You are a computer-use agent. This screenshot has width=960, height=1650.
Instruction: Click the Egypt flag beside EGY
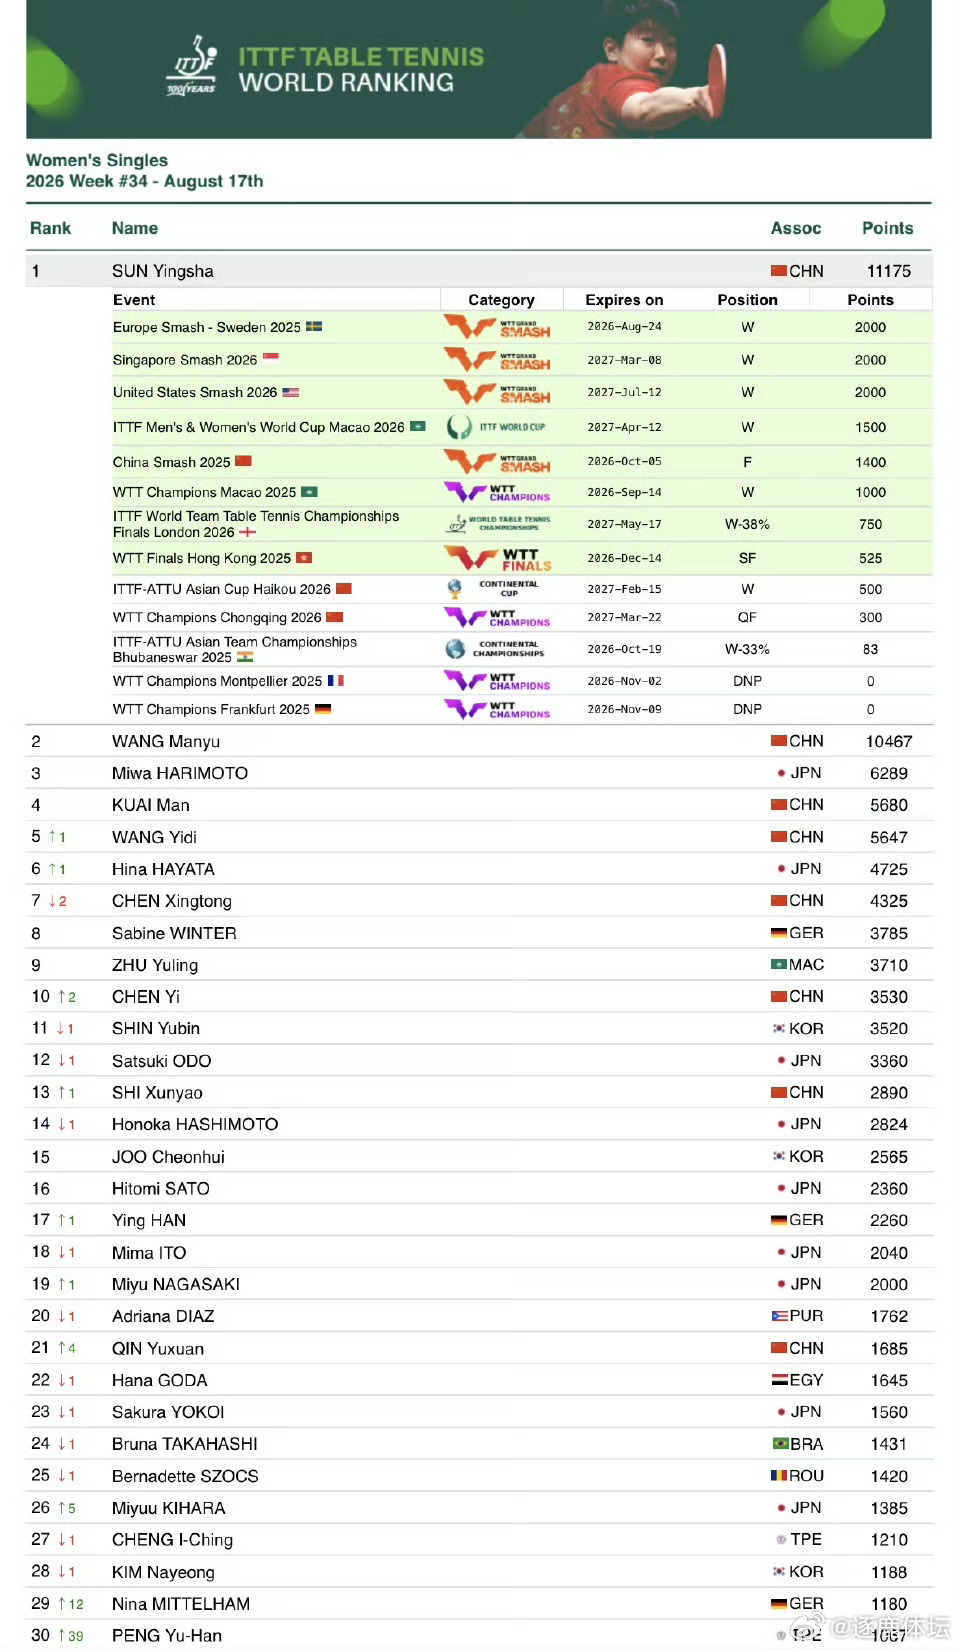coord(780,1380)
